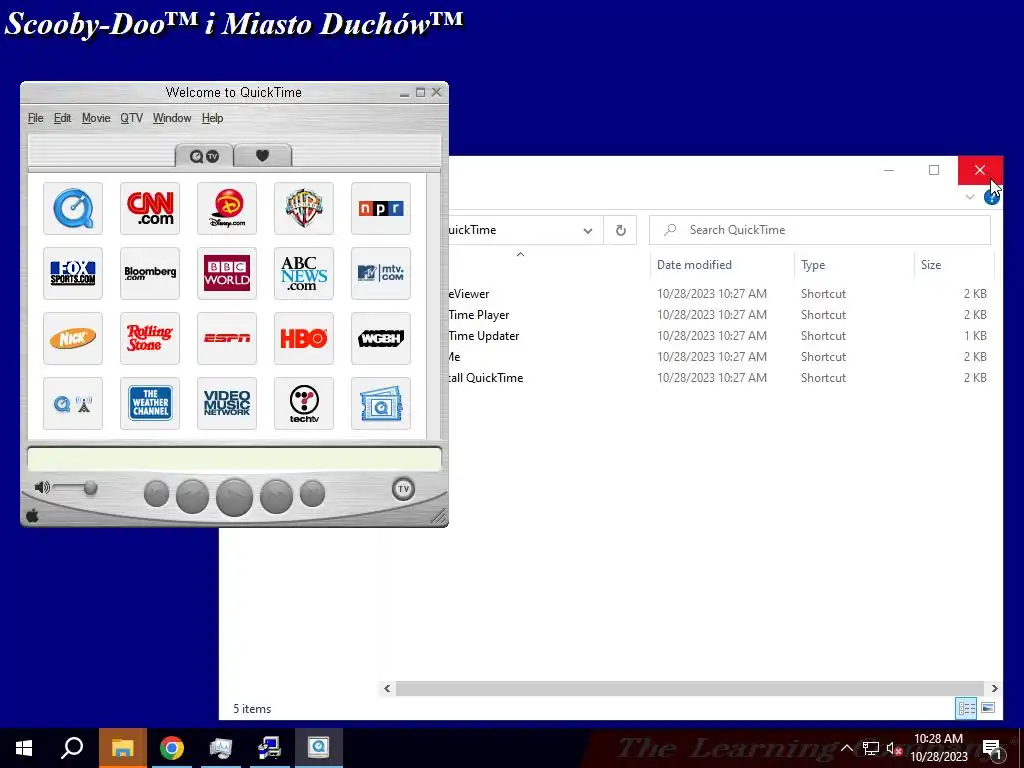
Task: Open the Bloomberg channel
Action: click(x=150, y=273)
